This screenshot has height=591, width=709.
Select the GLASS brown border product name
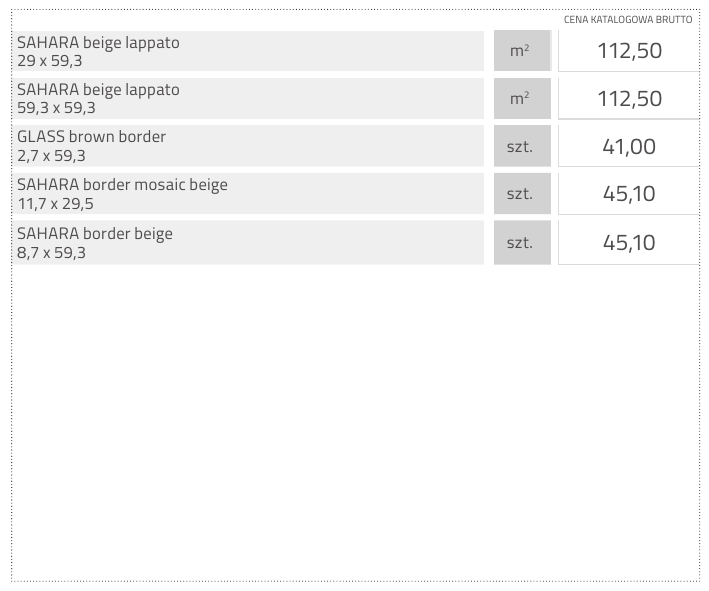click(91, 137)
